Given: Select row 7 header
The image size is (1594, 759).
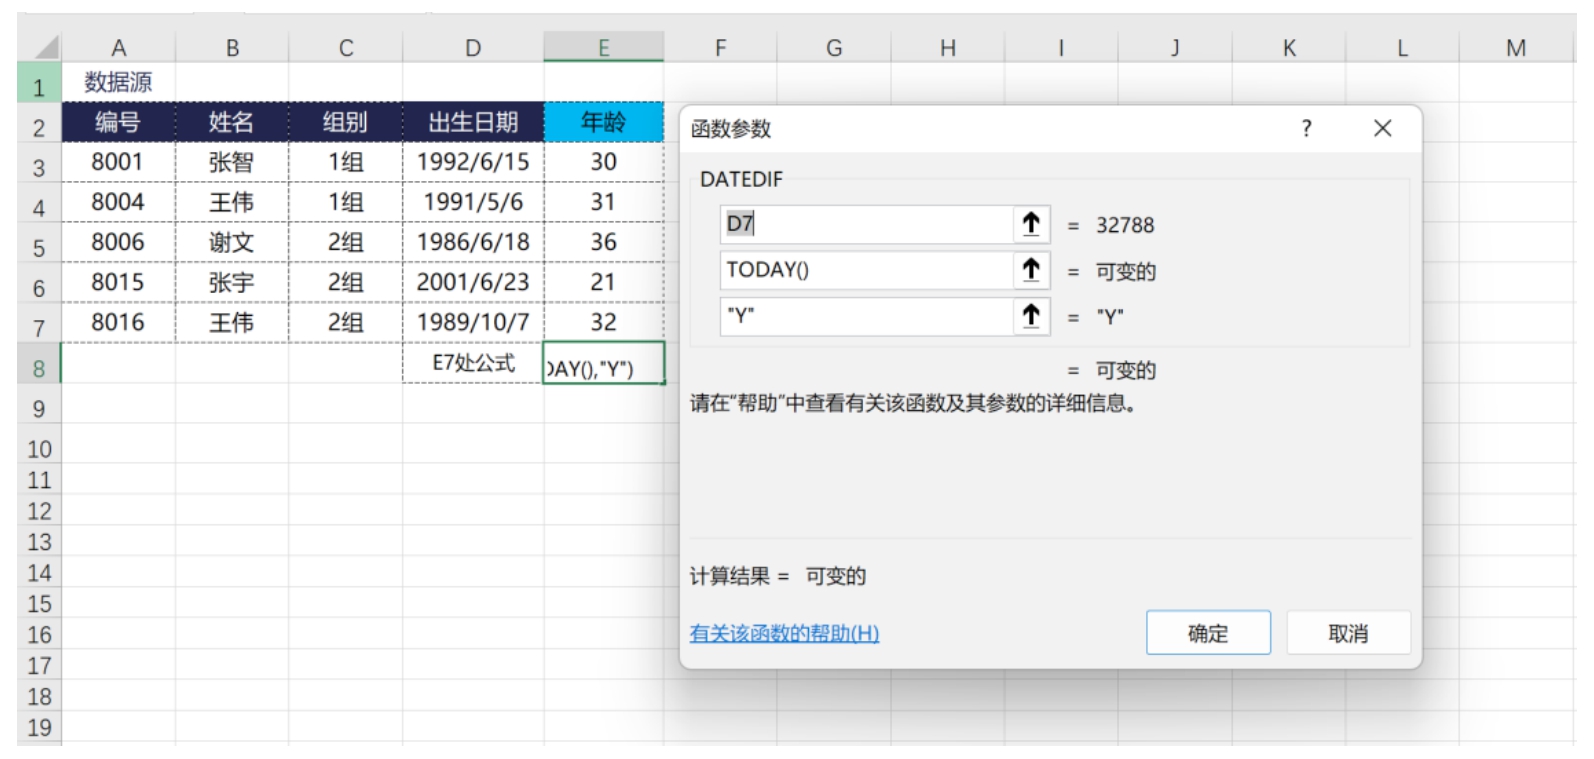Looking at the screenshot, I should (39, 327).
